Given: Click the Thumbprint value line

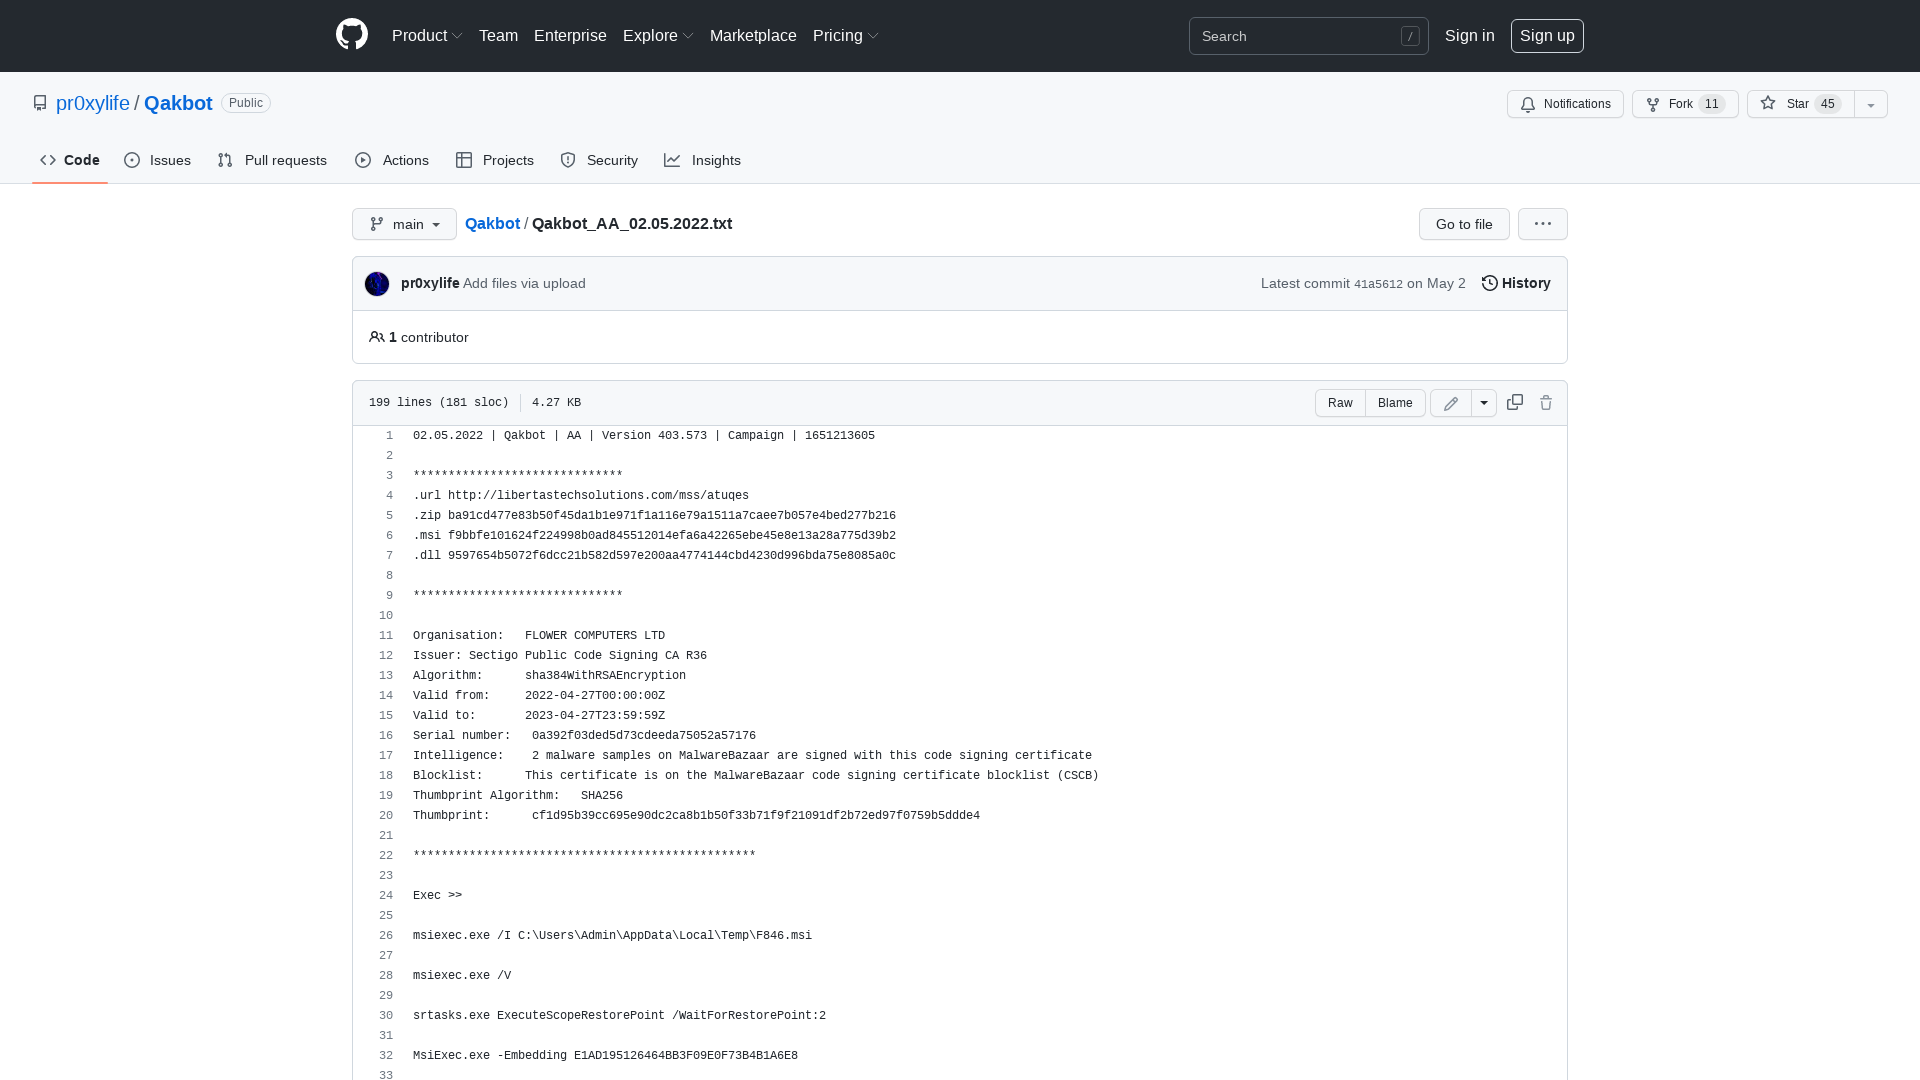Looking at the screenshot, I should 696,816.
